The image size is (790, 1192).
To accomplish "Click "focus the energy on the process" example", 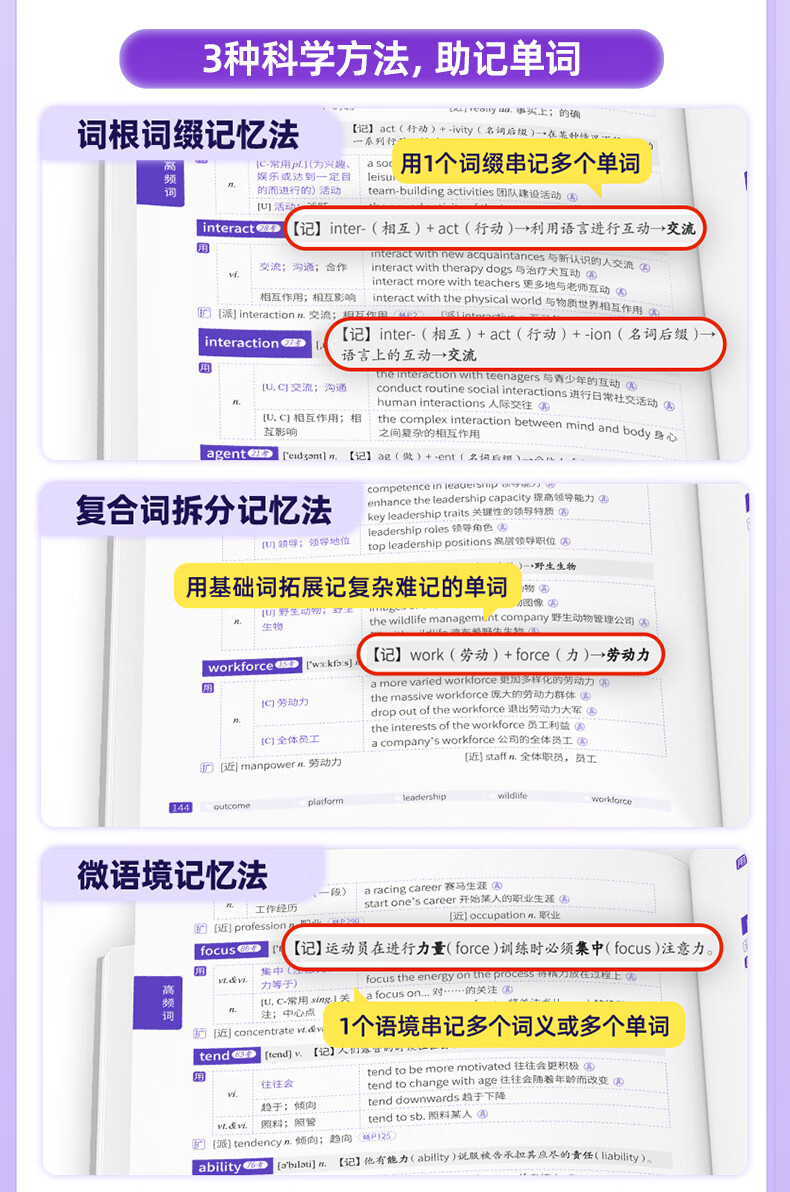I will [500, 976].
